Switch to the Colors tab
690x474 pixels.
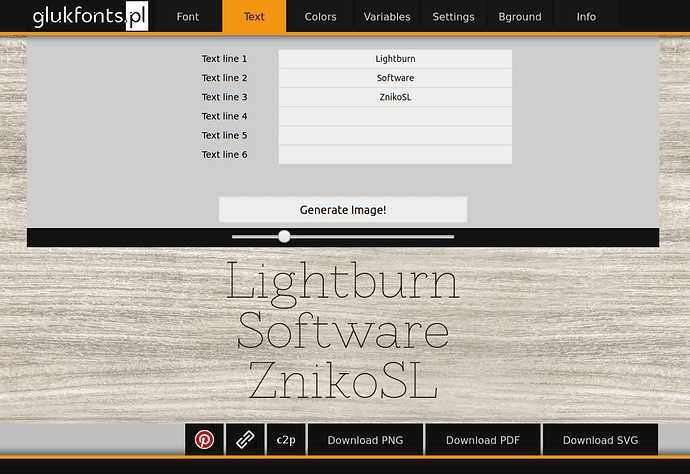tap(320, 16)
